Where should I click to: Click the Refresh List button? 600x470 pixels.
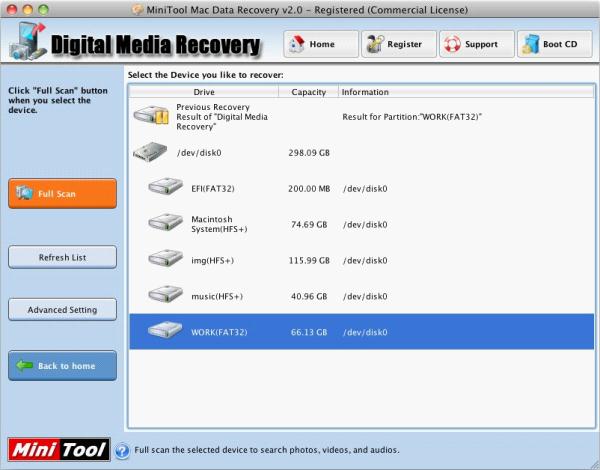click(x=62, y=257)
